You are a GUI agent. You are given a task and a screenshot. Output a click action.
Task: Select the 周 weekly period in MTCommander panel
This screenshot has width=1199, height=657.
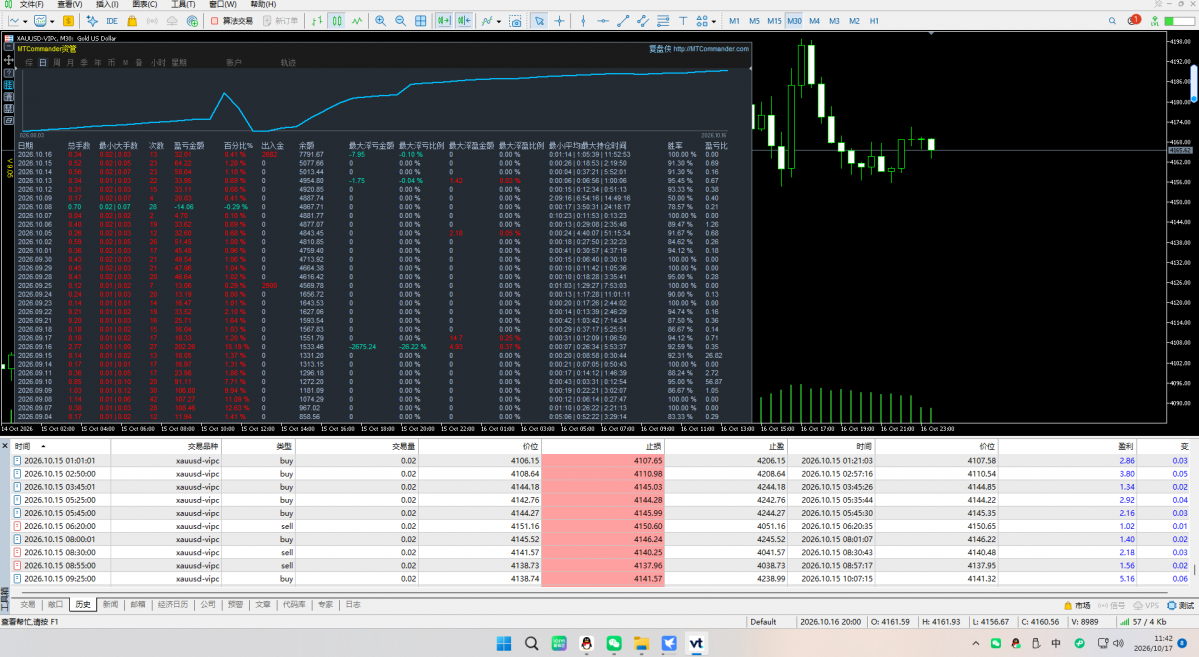tap(57, 63)
